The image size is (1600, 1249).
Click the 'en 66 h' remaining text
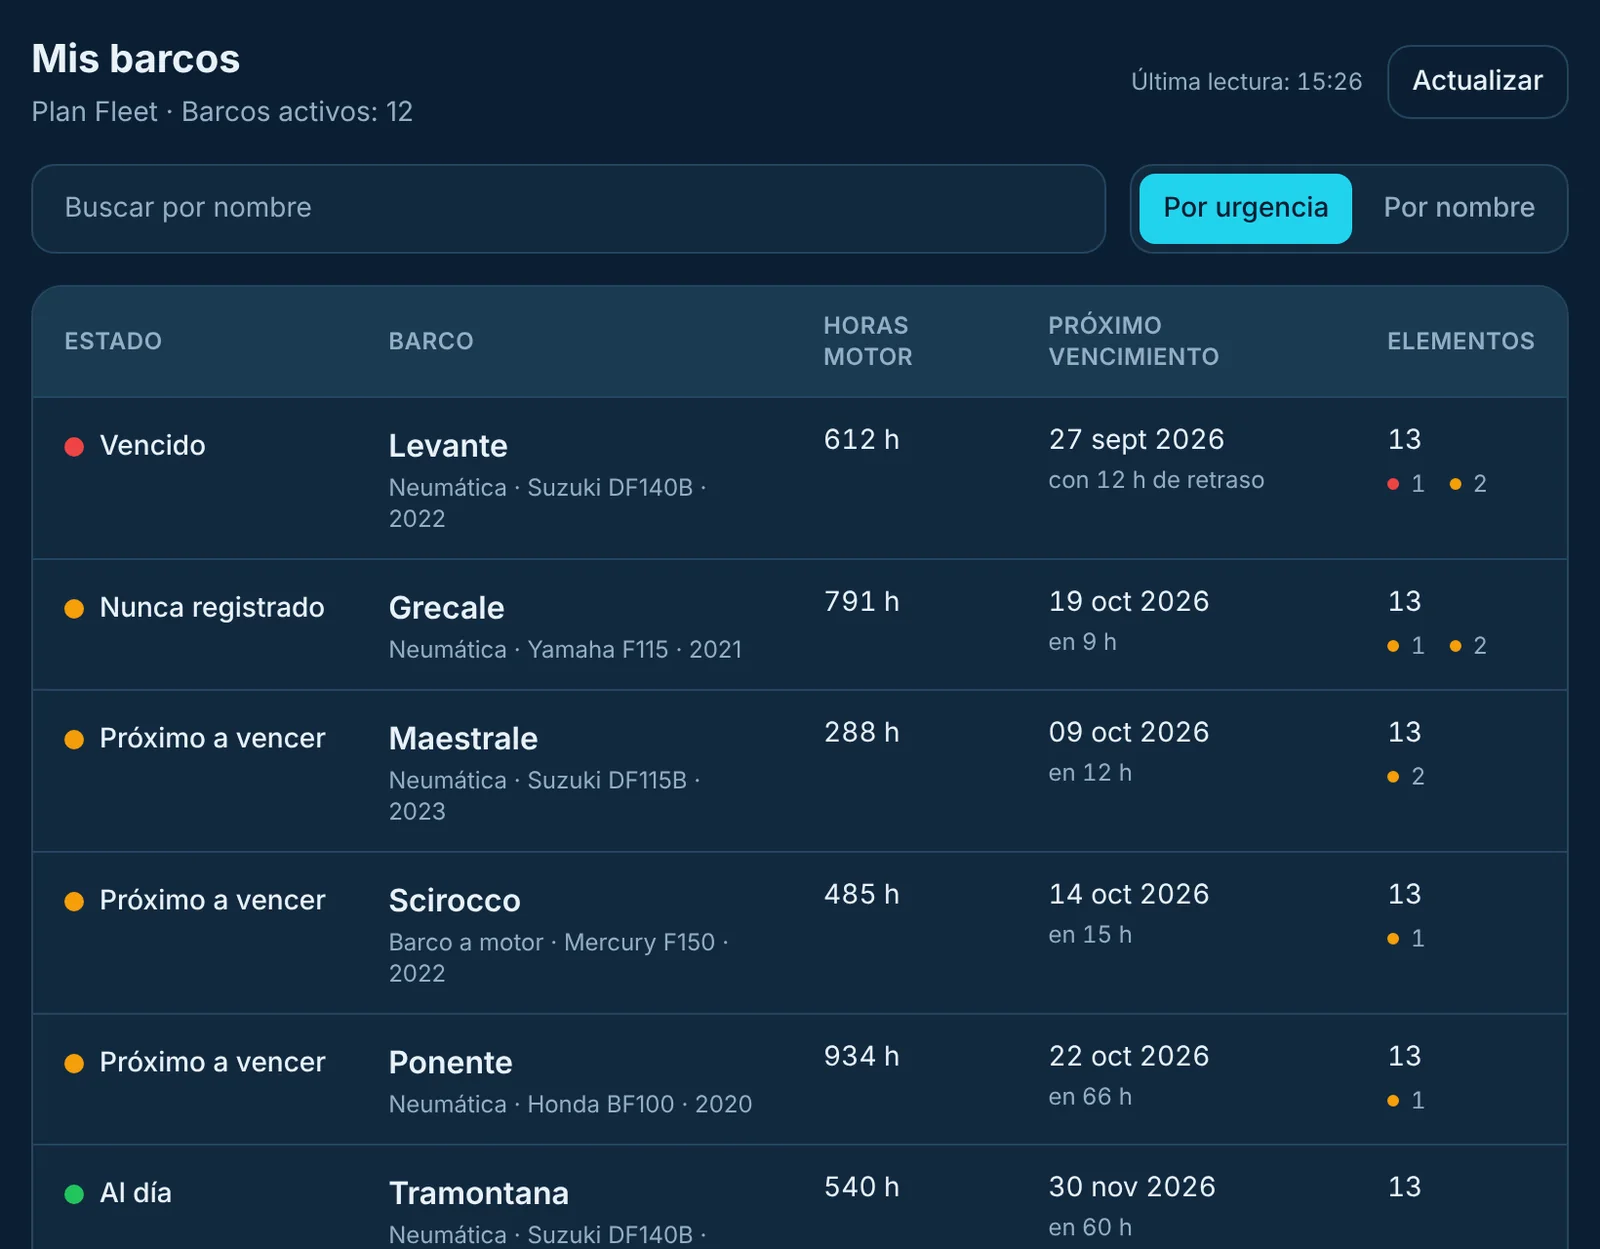pyautogui.click(x=1090, y=1098)
